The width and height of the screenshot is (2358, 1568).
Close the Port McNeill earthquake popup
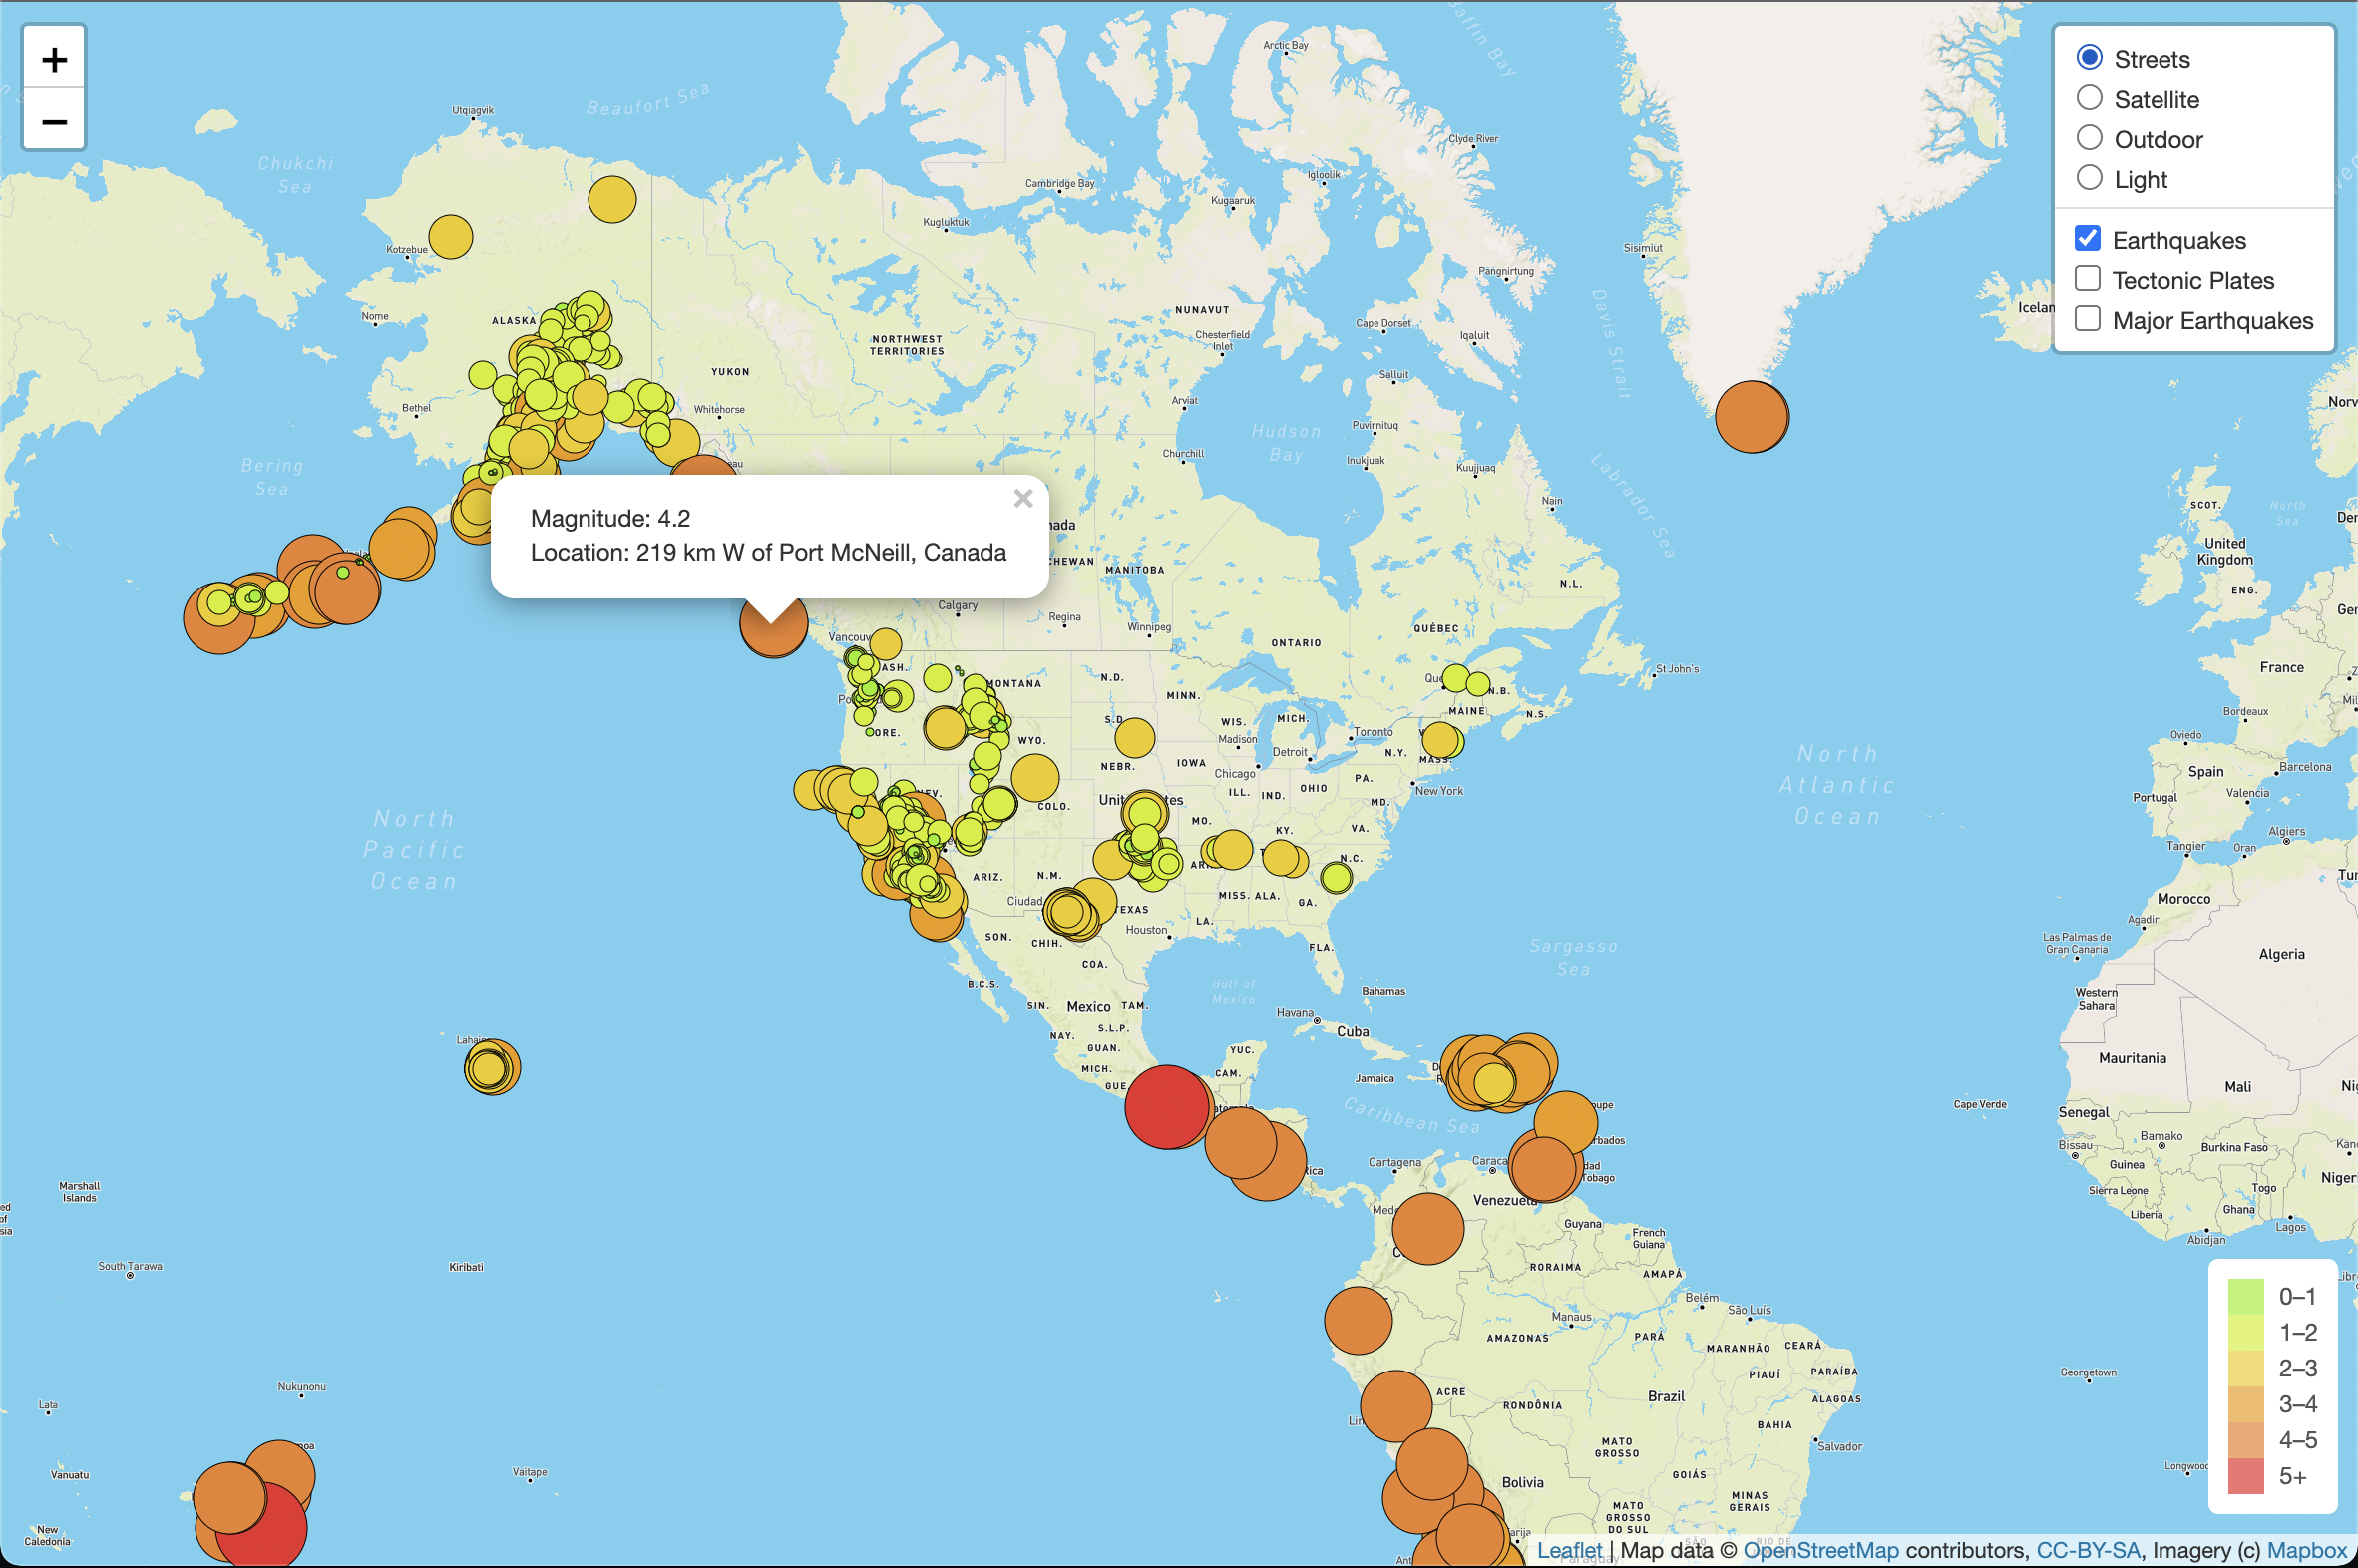(1023, 499)
